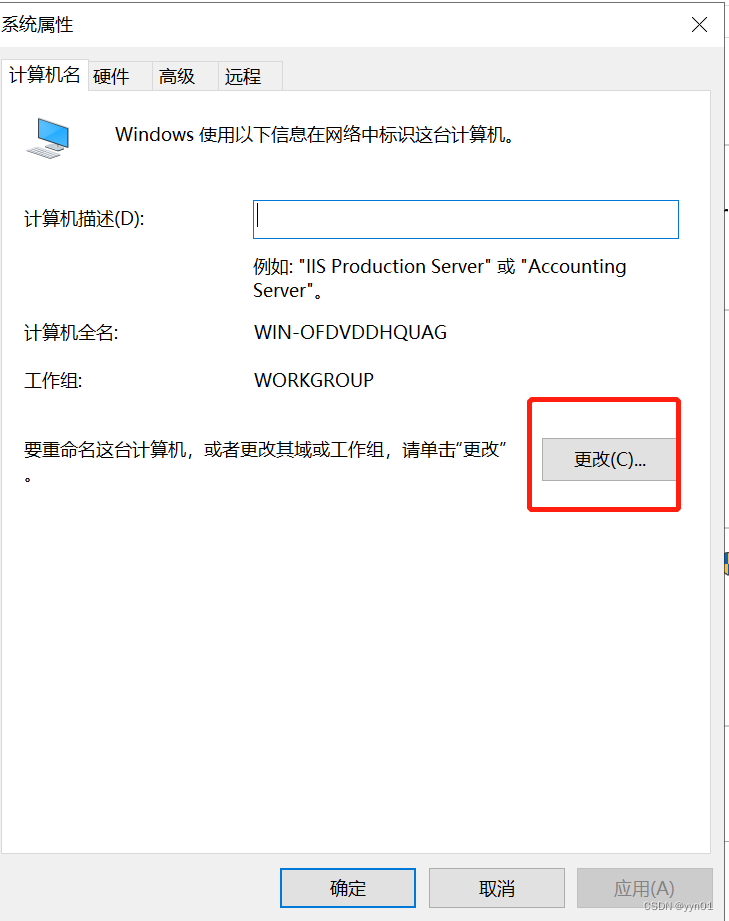Click the 计算机名 tab
729x921 pixels.
tap(45, 75)
